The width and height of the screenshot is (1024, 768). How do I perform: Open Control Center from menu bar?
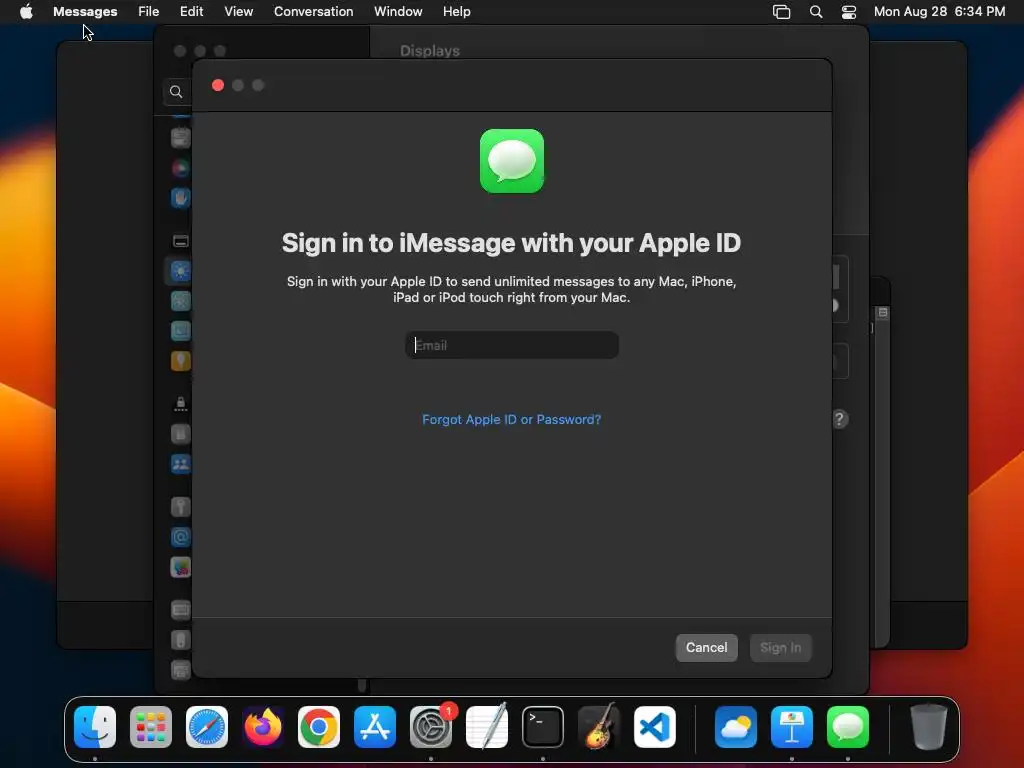click(x=848, y=12)
